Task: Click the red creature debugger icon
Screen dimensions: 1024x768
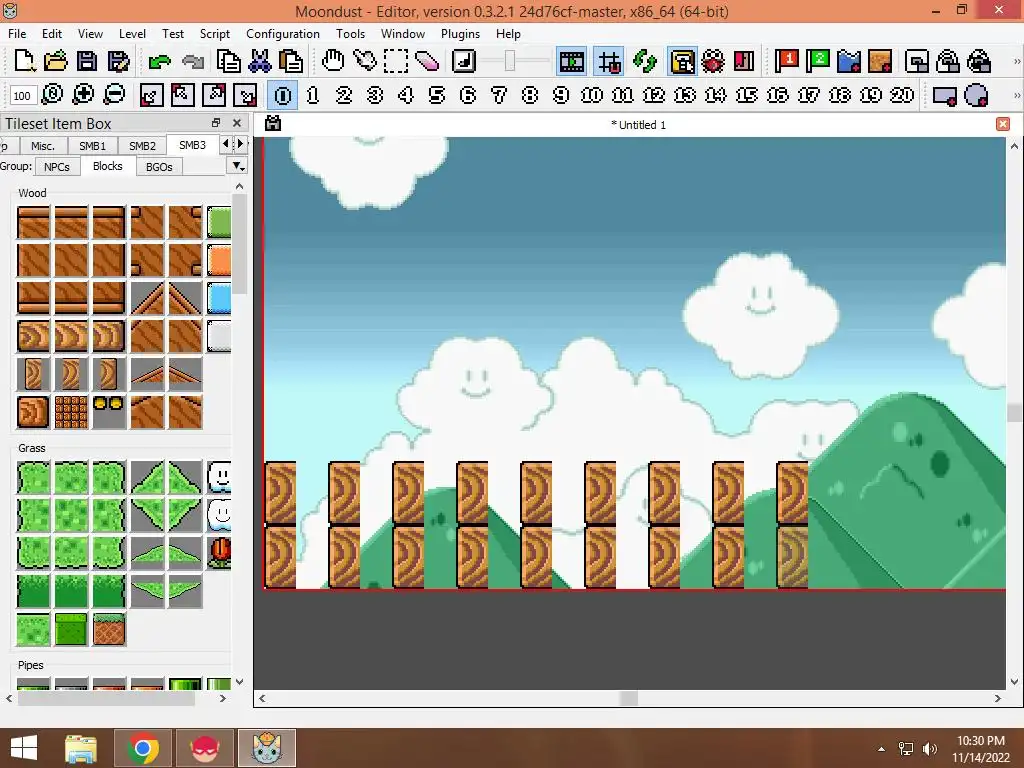Action: 713,61
